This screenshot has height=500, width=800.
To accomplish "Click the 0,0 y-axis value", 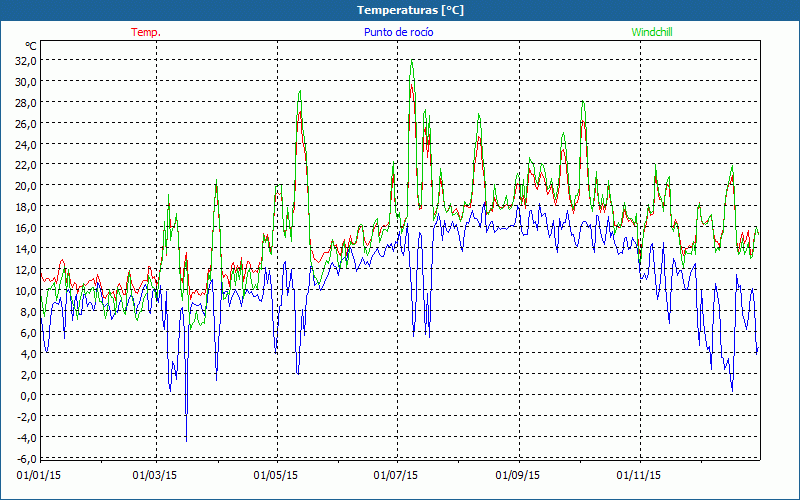I will pyautogui.click(x=29, y=395).
